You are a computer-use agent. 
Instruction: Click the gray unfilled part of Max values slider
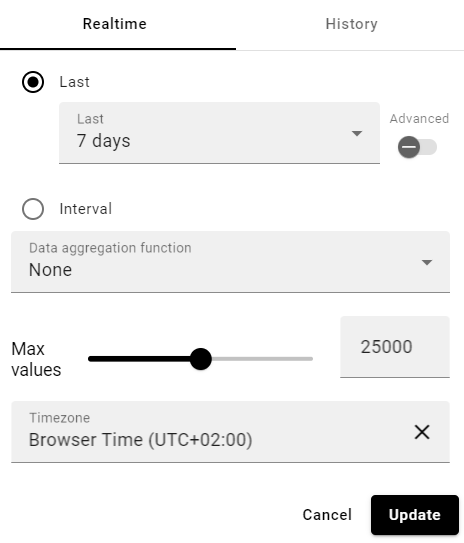coord(262,359)
